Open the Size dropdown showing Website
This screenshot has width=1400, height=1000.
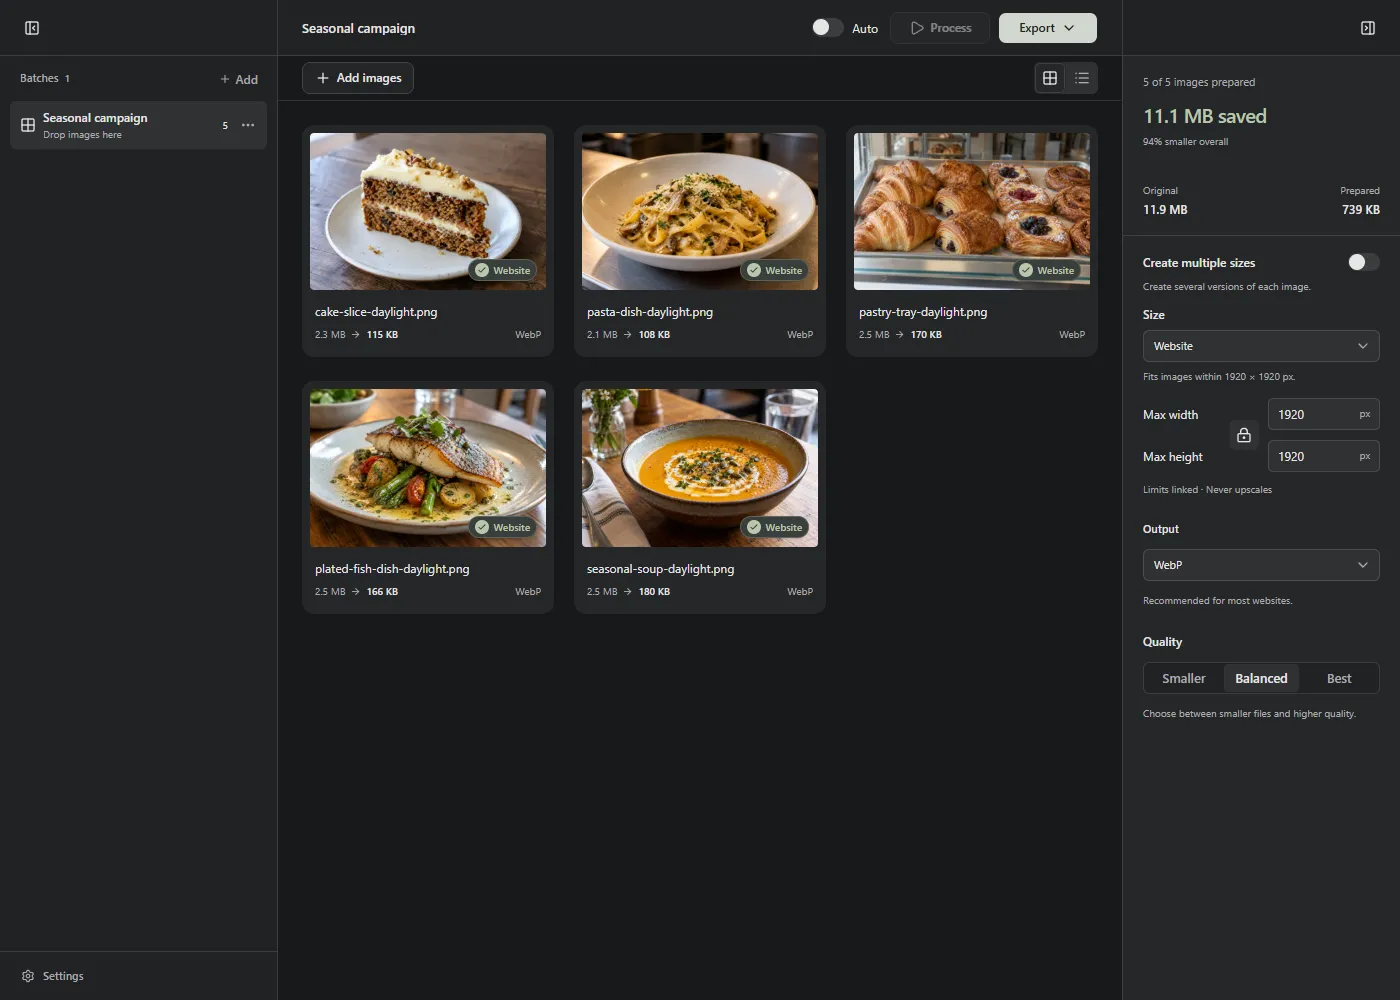(x=1261, y=346)
